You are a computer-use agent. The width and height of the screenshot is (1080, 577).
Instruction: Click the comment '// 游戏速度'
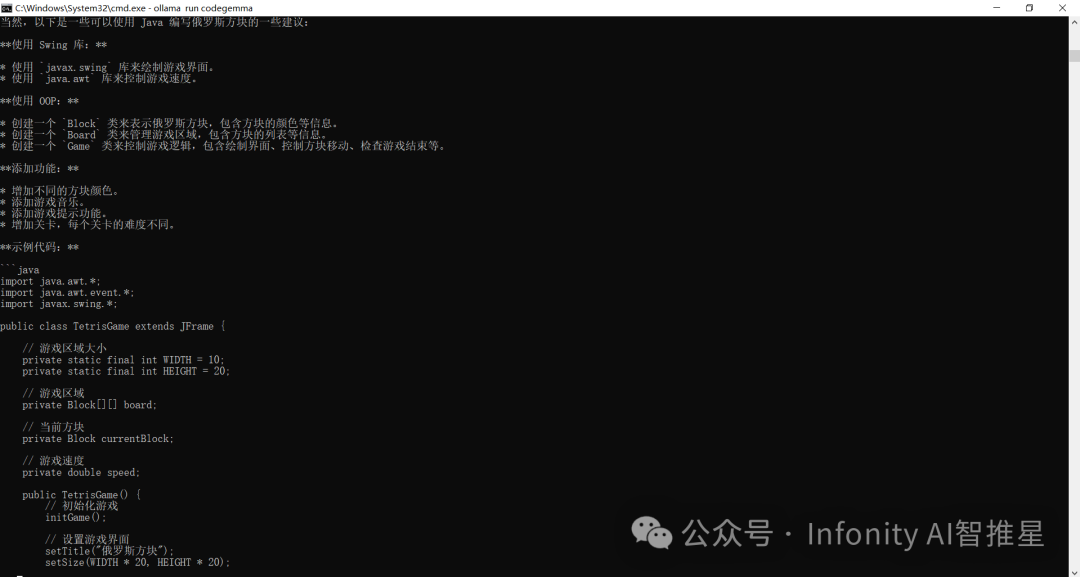(x=53, y=461)
